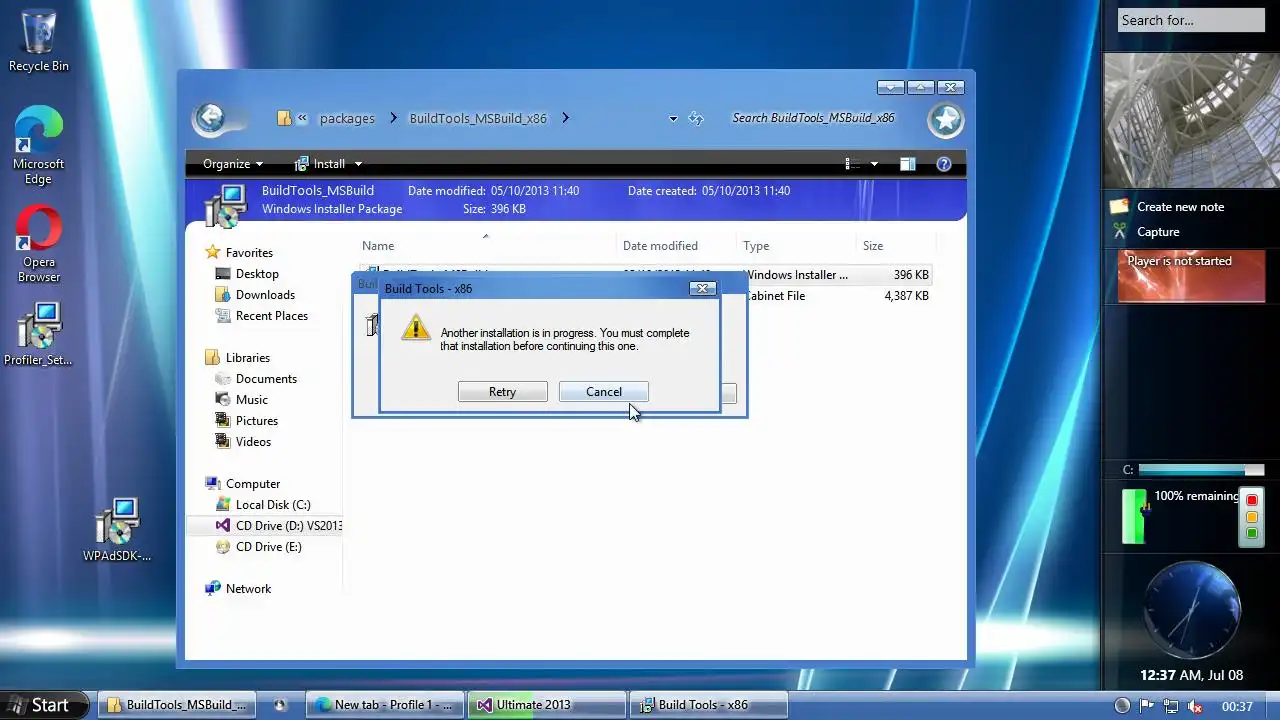Select the BuildTools_MSBuild_x86 breadcrumb

pos(478,118)
